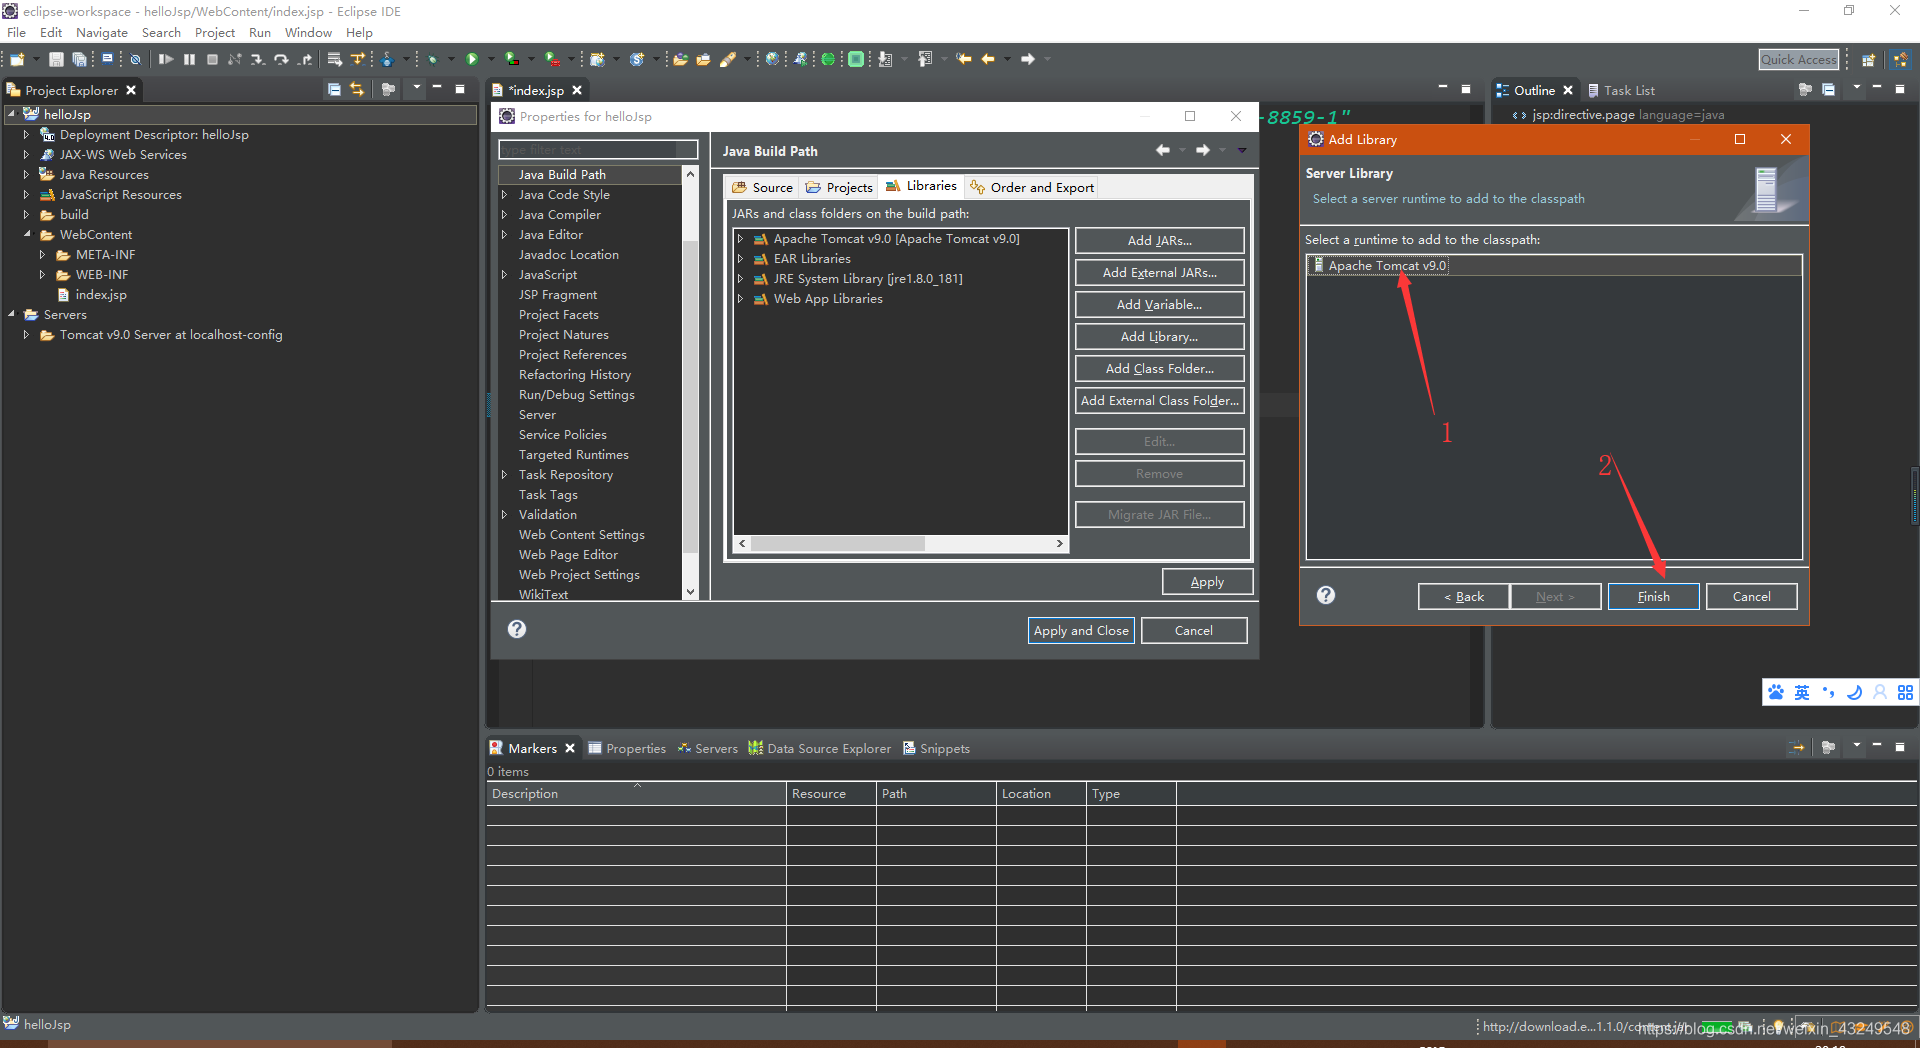Click the Search flashlight toolbar icon
Image resolution: width=1920 pixels, height=1048 pixels.
[727, 60]
